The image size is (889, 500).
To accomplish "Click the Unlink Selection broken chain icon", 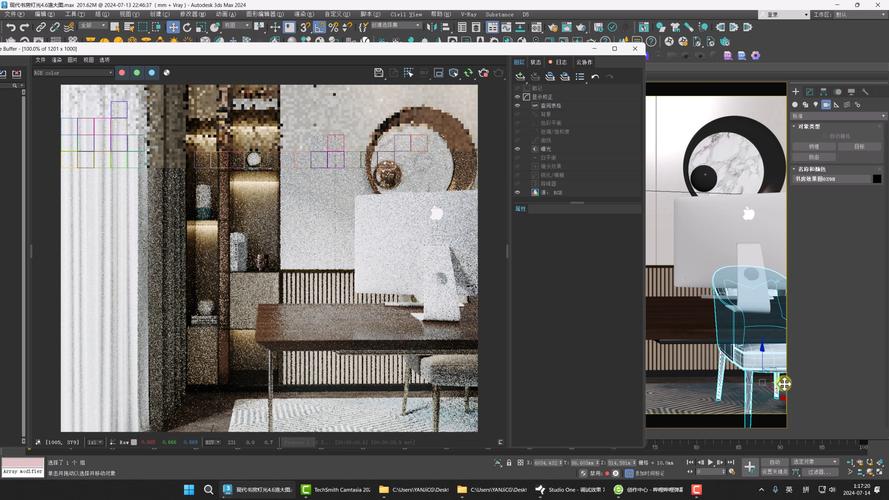I will pyautogui.click(x=54, y=27).
